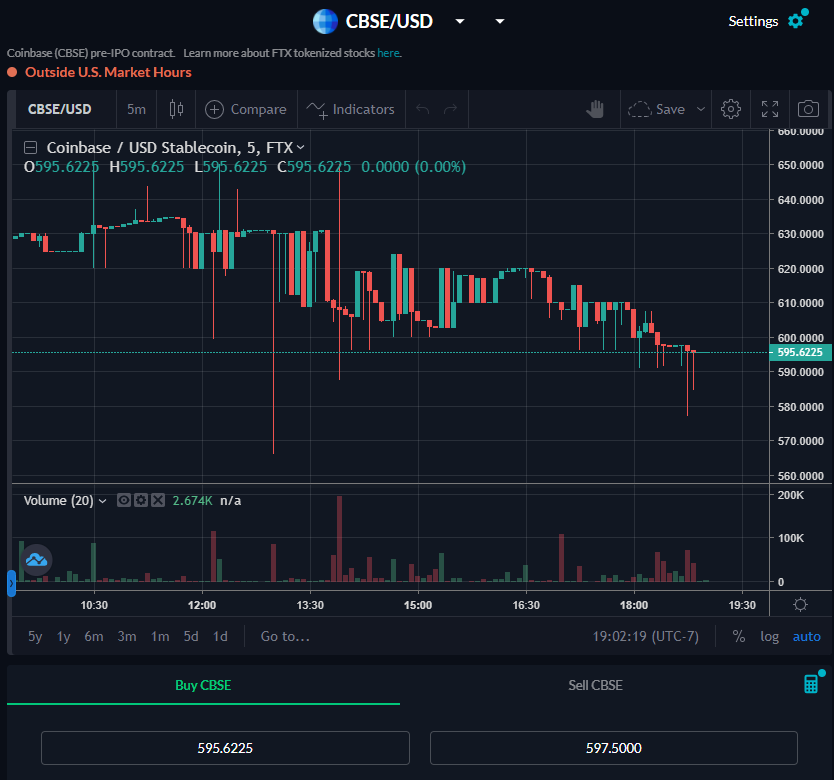Open the 'here' tokenized stocks link
Viewport: 834px width, 780px height.
pyautogui.click(x=388, y=53)
